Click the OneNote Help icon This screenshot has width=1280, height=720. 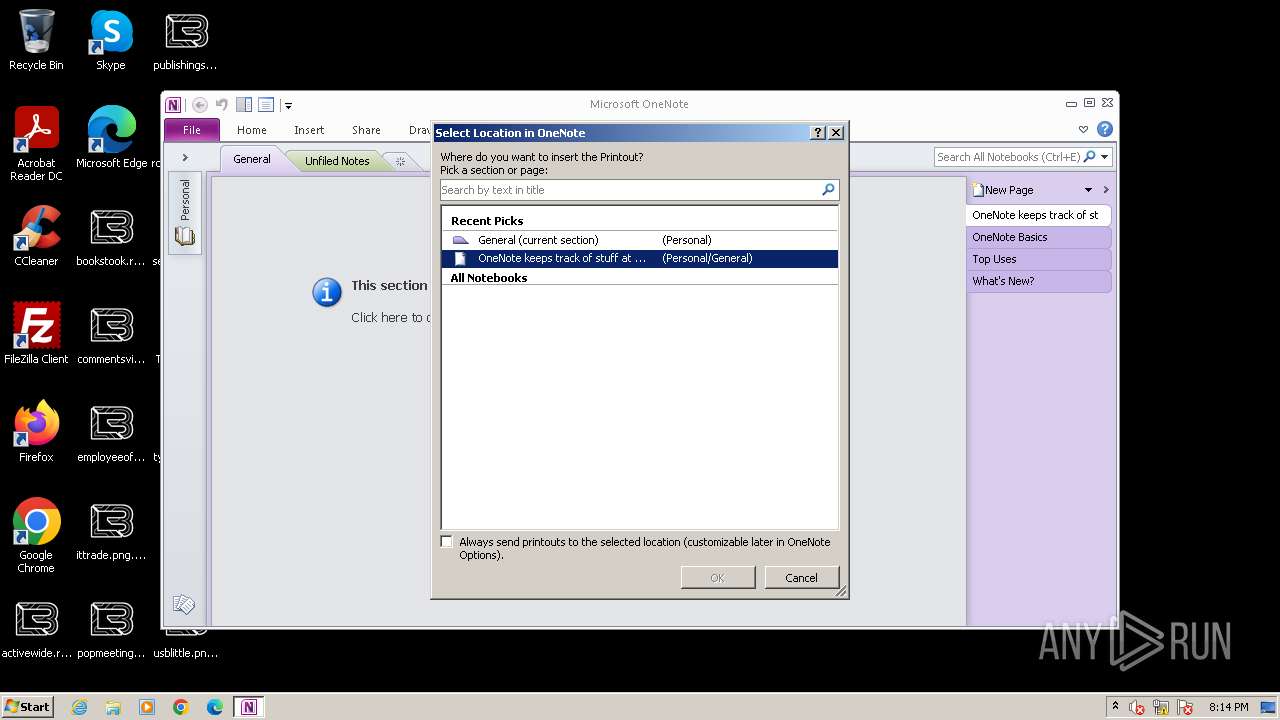tap(1105, 130)
